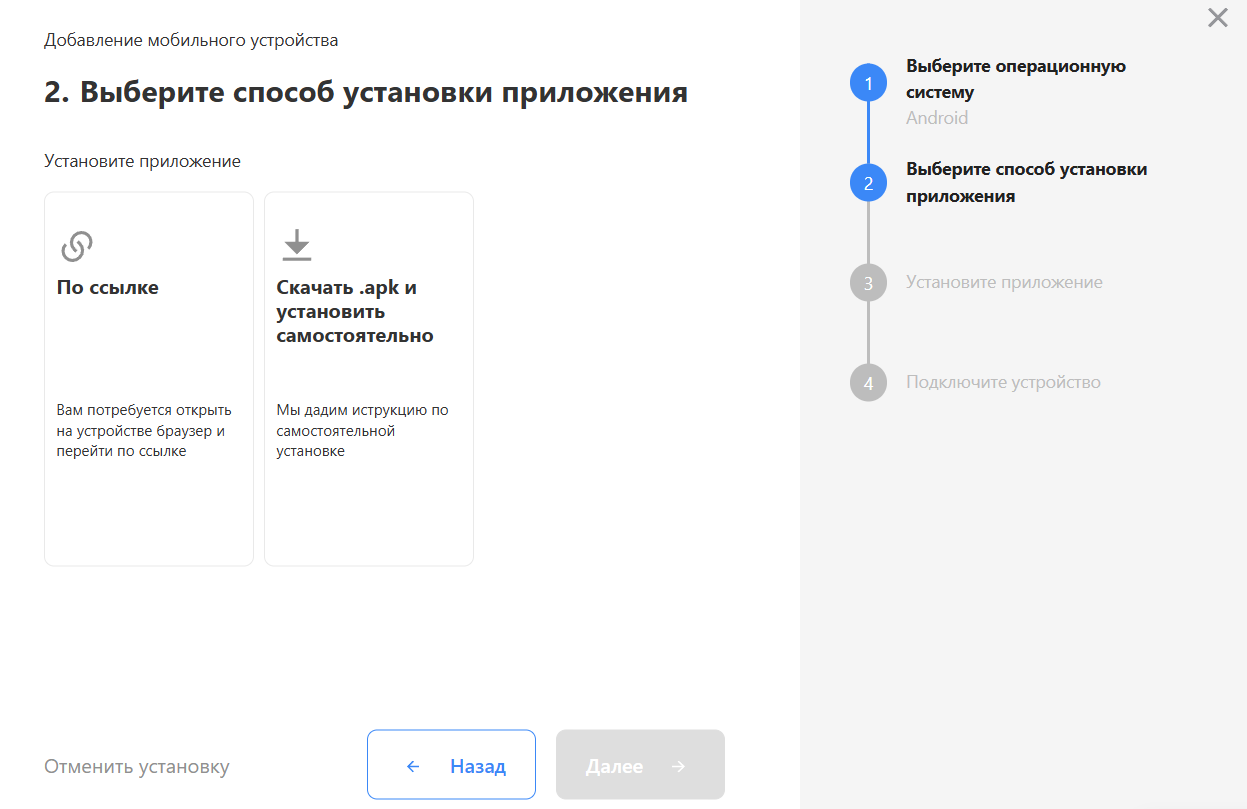Click the Android value under step one

click(937, 118)
